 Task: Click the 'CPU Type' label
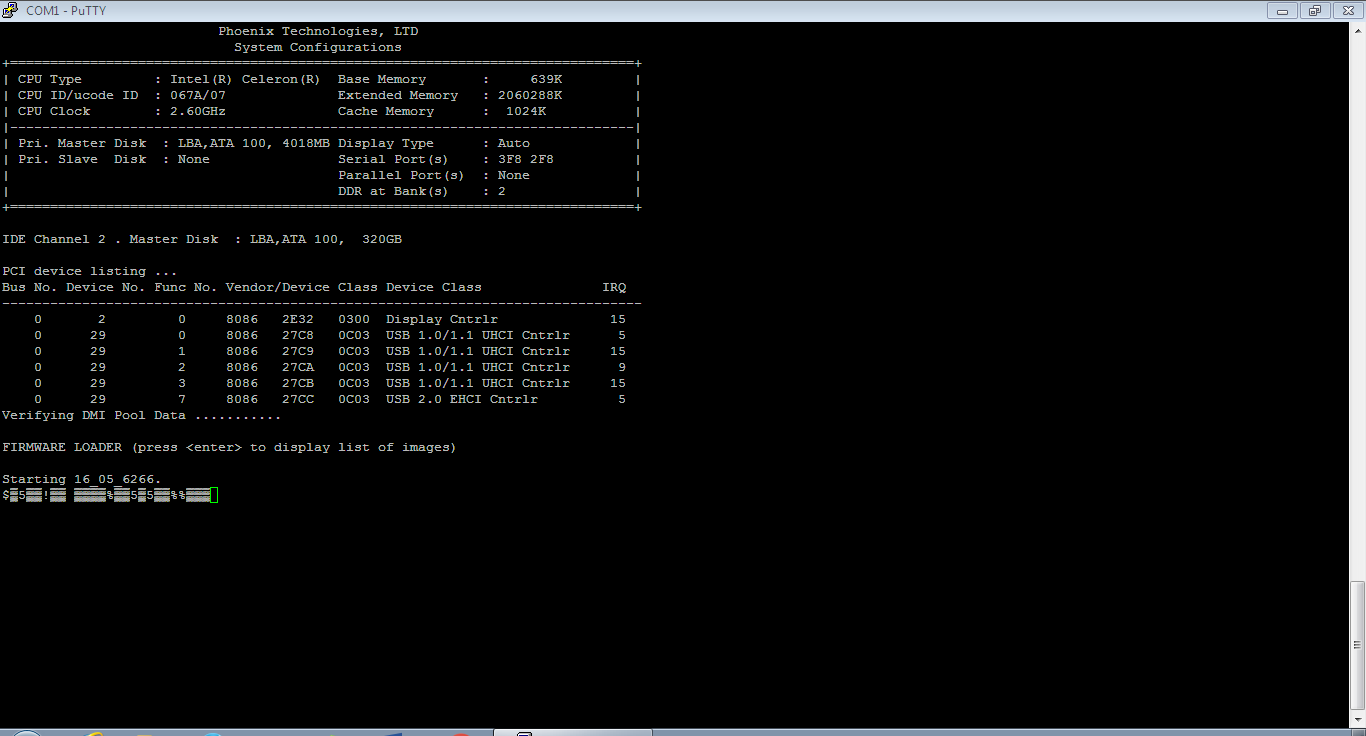point(50,80)
